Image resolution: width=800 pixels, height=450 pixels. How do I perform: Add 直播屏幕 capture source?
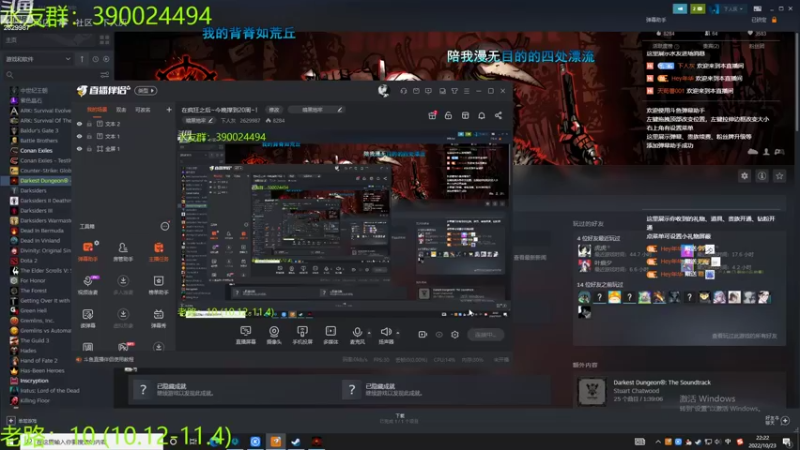click(245, 335)
